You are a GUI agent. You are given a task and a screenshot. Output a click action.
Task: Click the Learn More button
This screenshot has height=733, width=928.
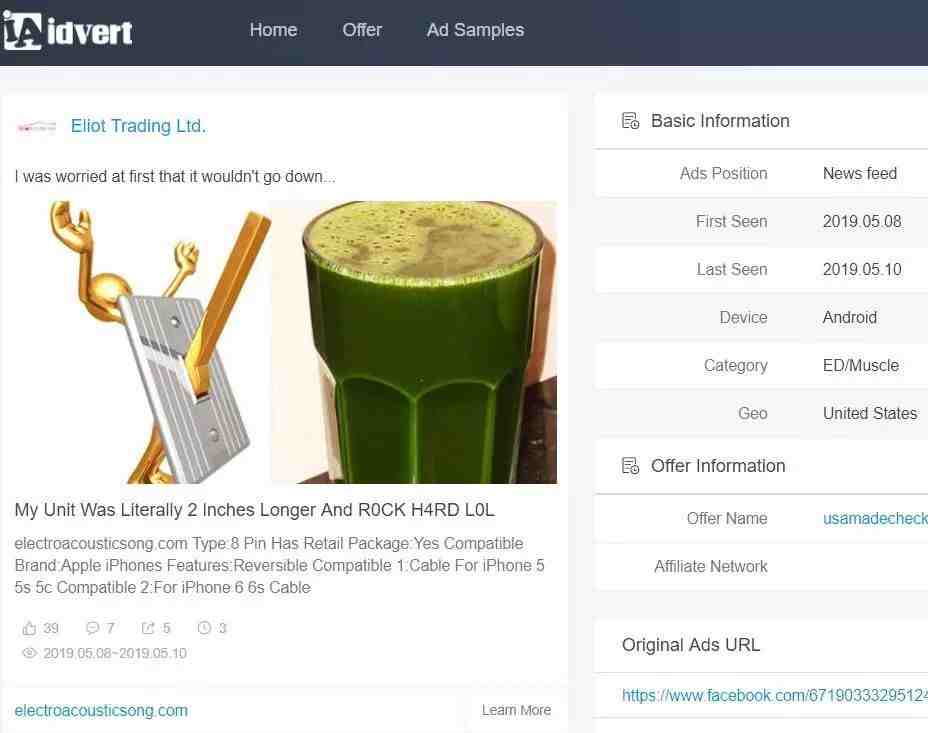click(x=516, y=710)
